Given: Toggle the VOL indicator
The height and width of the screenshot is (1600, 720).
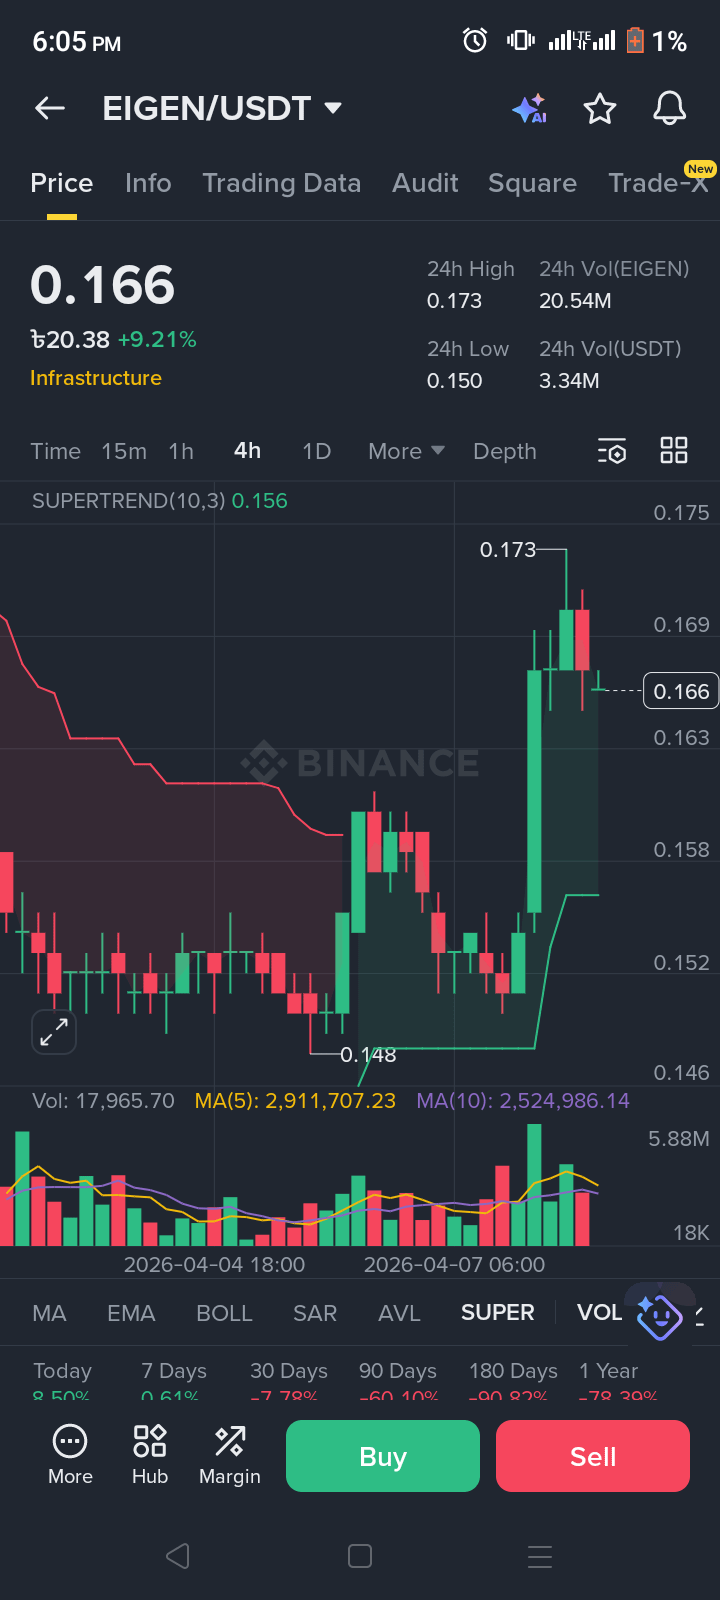Looking at the screenshot, I should (600, 1313).
